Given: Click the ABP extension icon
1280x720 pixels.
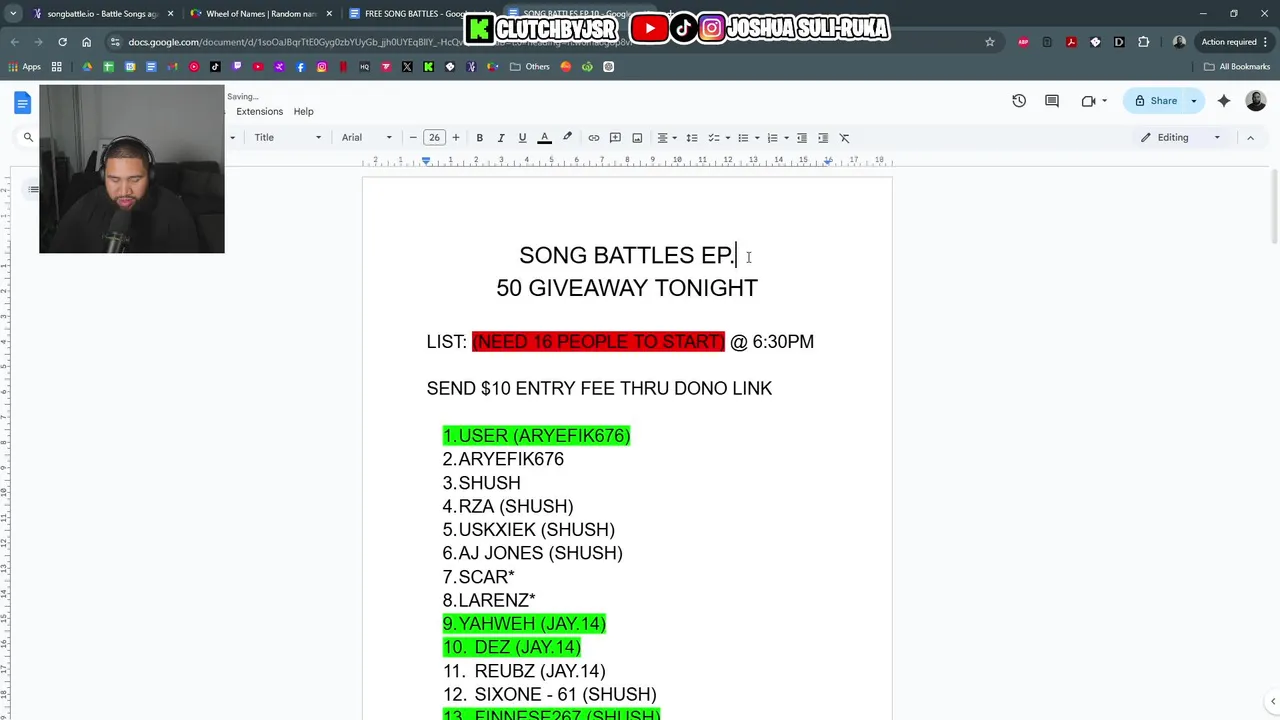Looking at the screenshot, I should tap(1023, 42).
